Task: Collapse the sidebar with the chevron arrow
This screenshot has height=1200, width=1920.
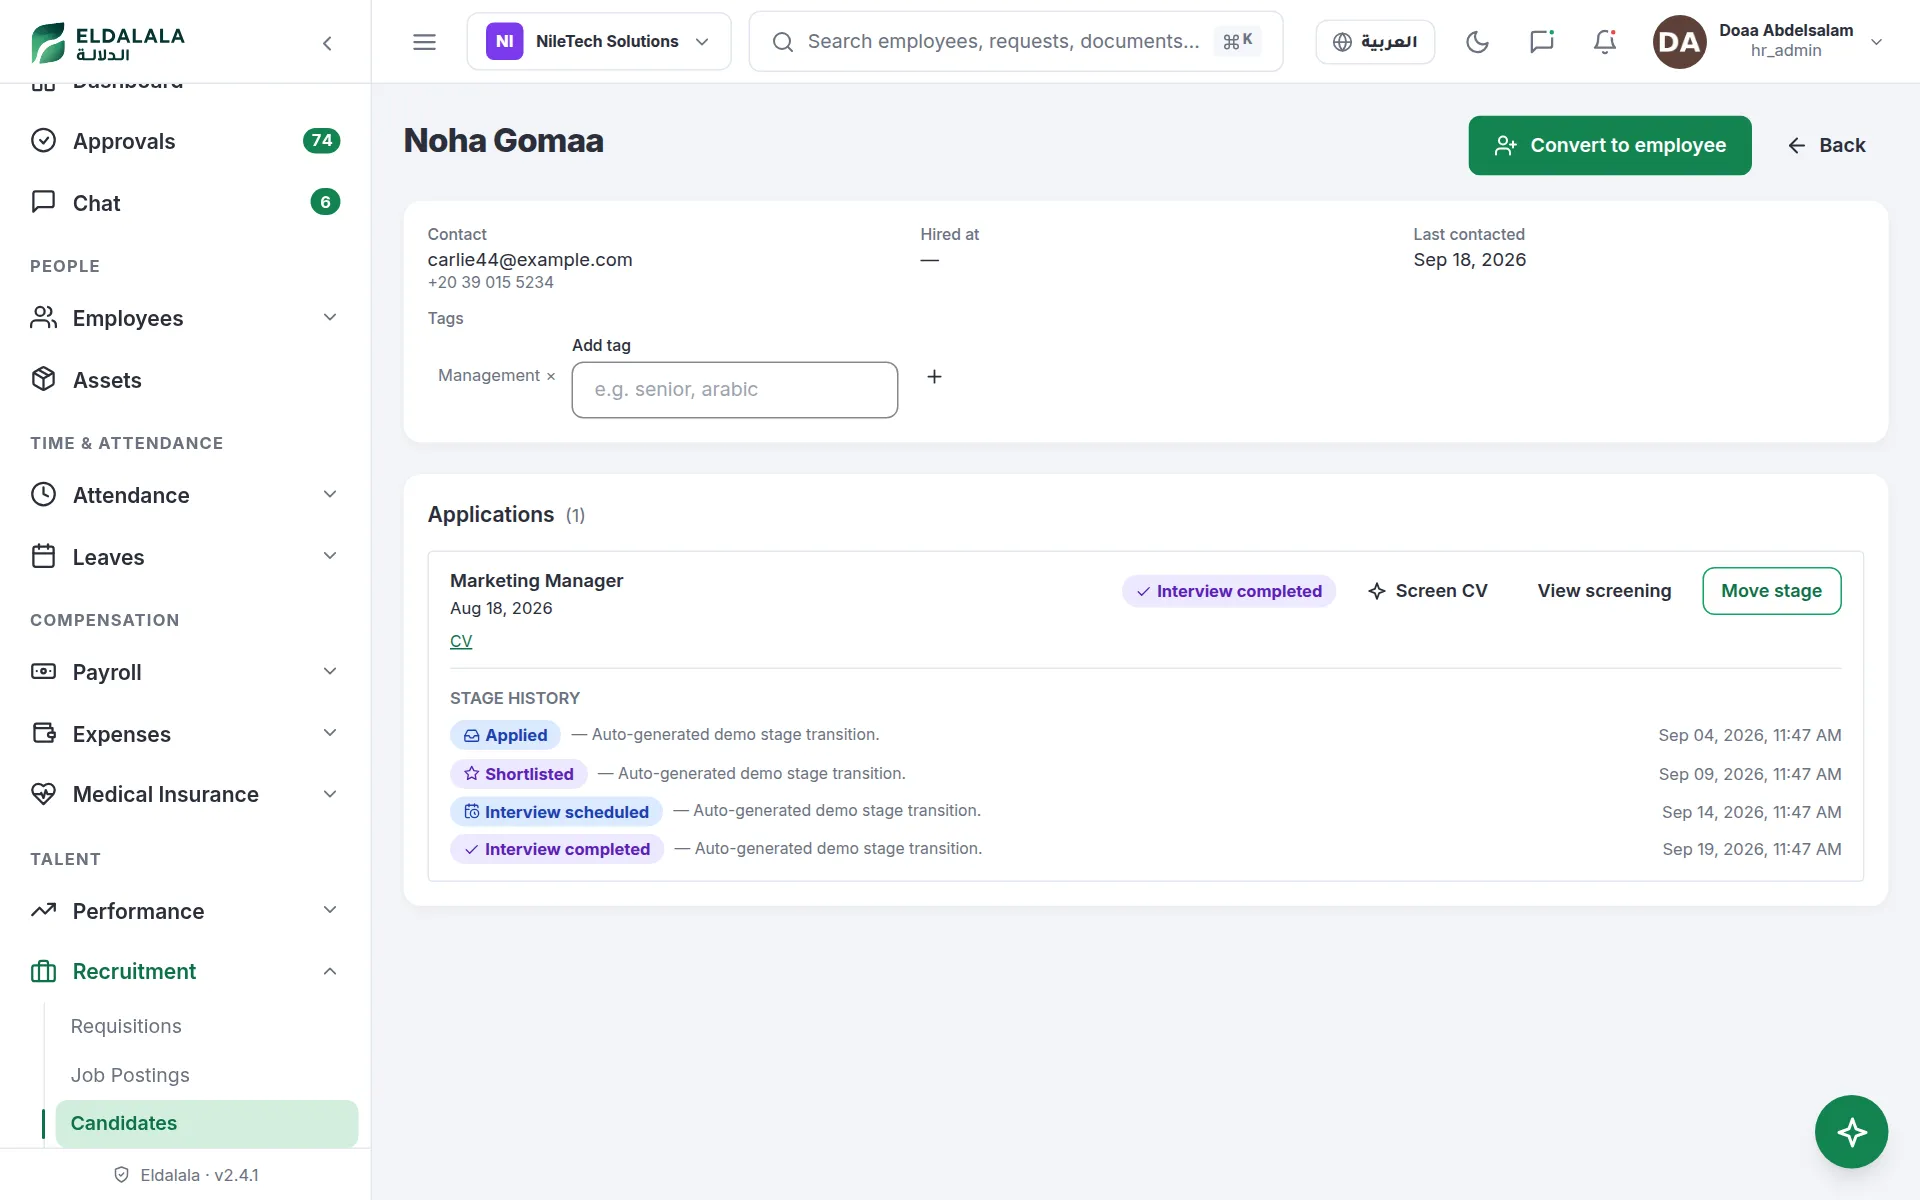Action: point(327,43)
